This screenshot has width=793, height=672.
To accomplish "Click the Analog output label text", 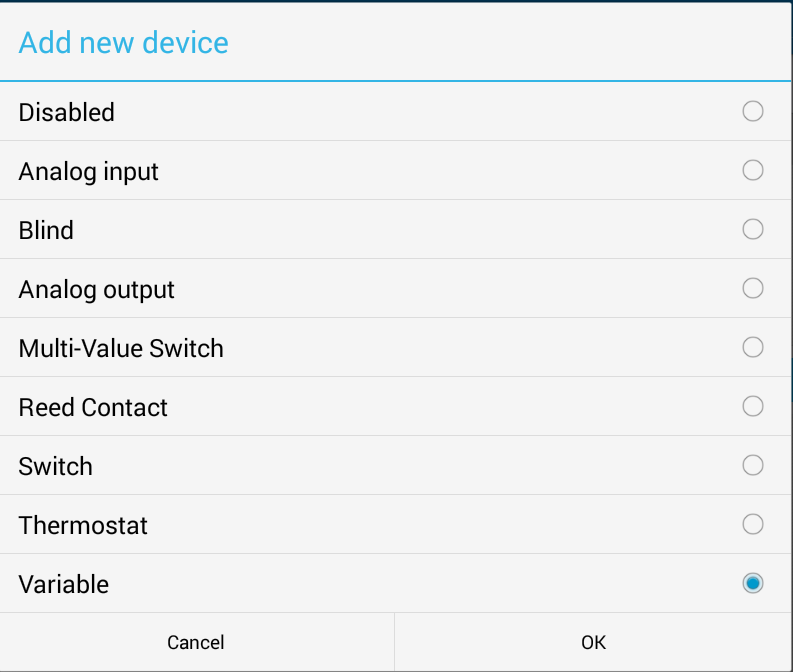I will [97, 289].
